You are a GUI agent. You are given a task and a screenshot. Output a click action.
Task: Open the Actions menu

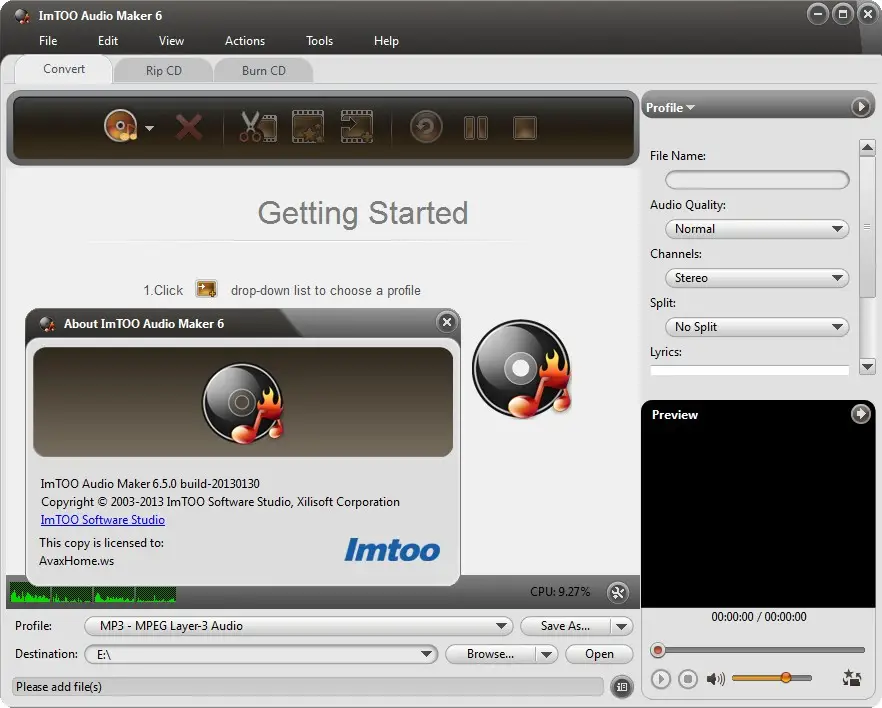pyautogui.click(x=245, y=40)
